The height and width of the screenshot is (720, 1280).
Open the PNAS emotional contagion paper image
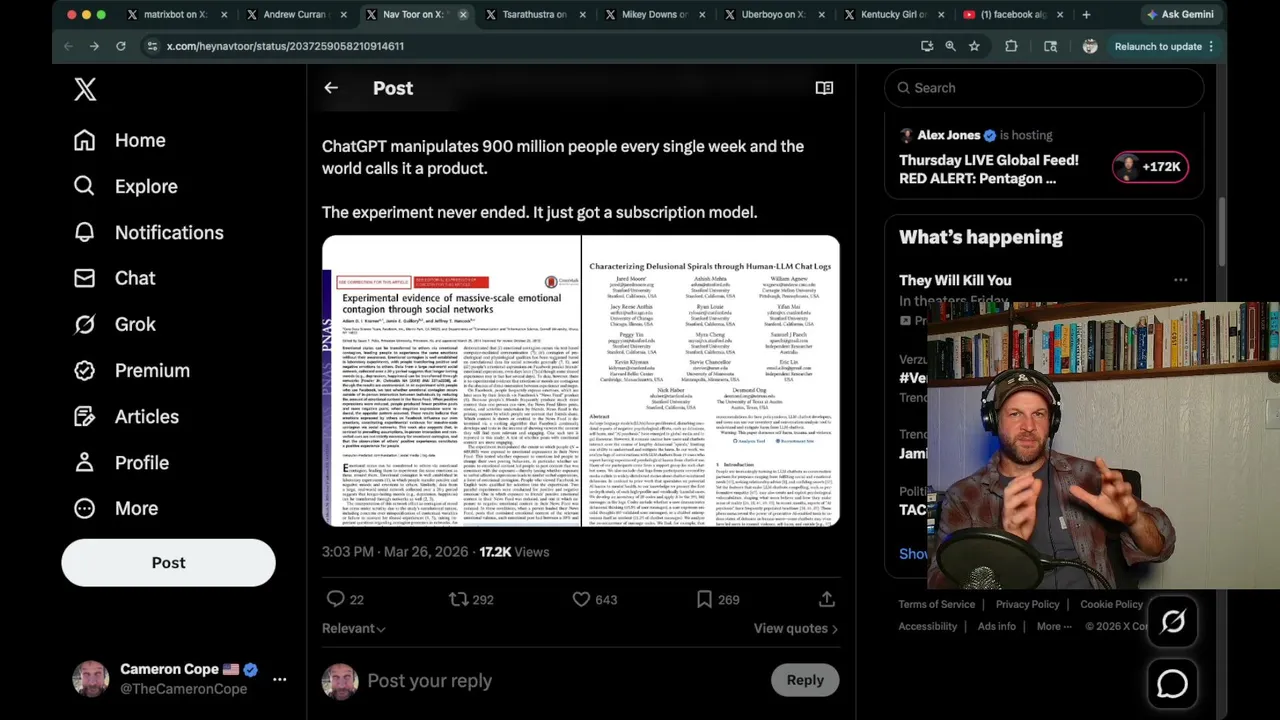451,381
